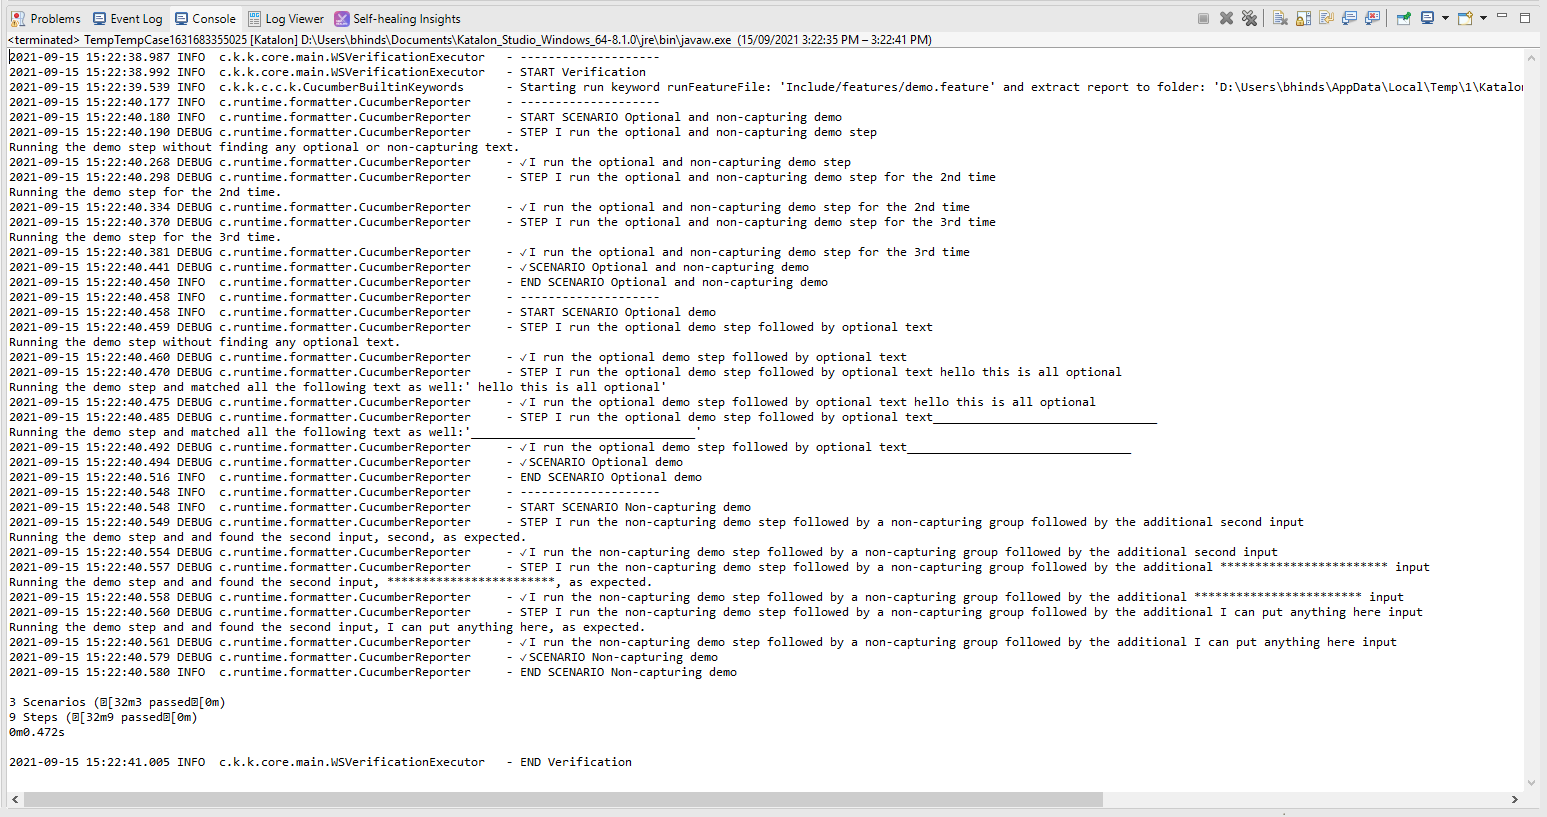Open the Display Selected Console dropdown
The width and height of the screenshot is (1547, 817).
(x=1443, y=17)
